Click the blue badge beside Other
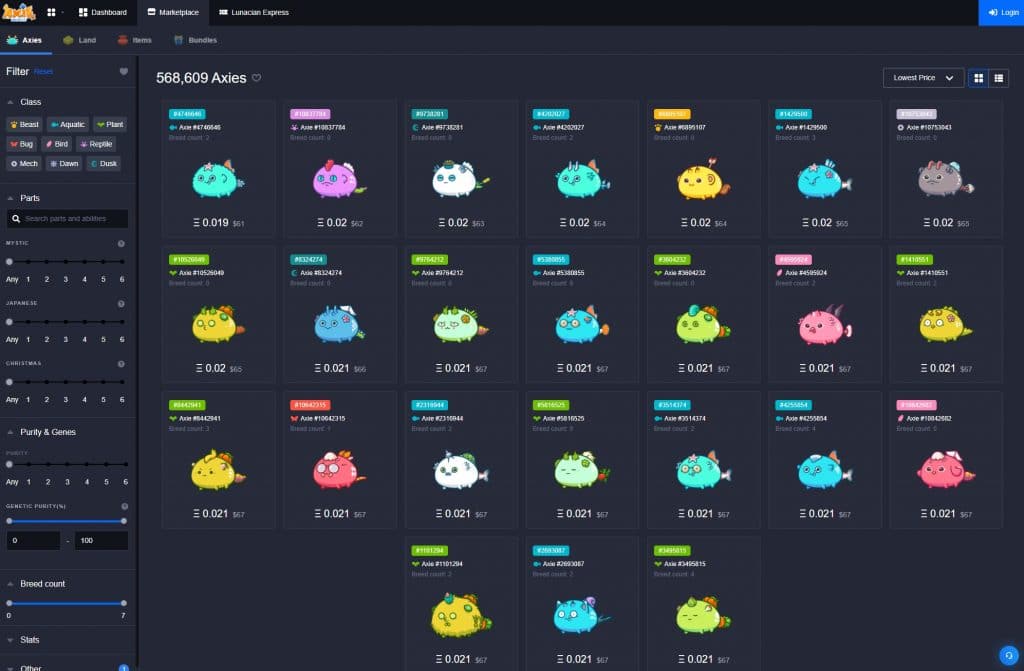Viewport: 1024px width, 671px height. pyautogui.click(x=123, y=668)
